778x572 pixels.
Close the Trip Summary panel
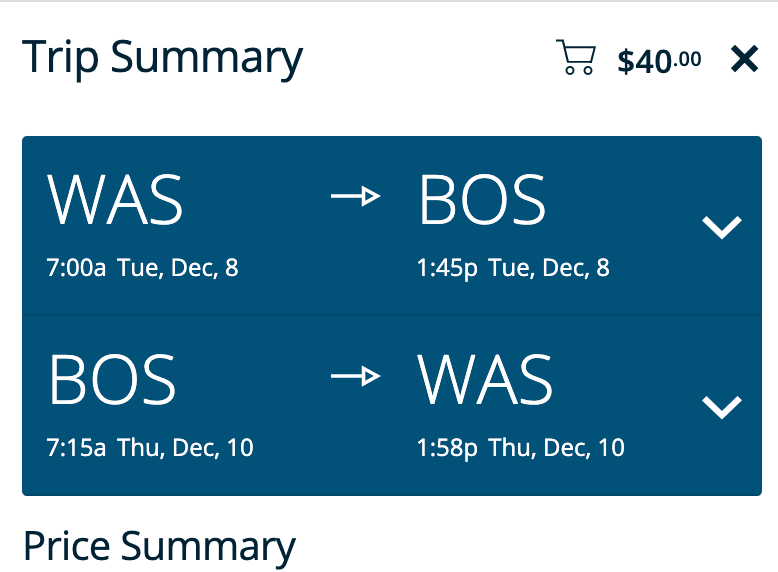pyautogui.click(x=745, y=59)
